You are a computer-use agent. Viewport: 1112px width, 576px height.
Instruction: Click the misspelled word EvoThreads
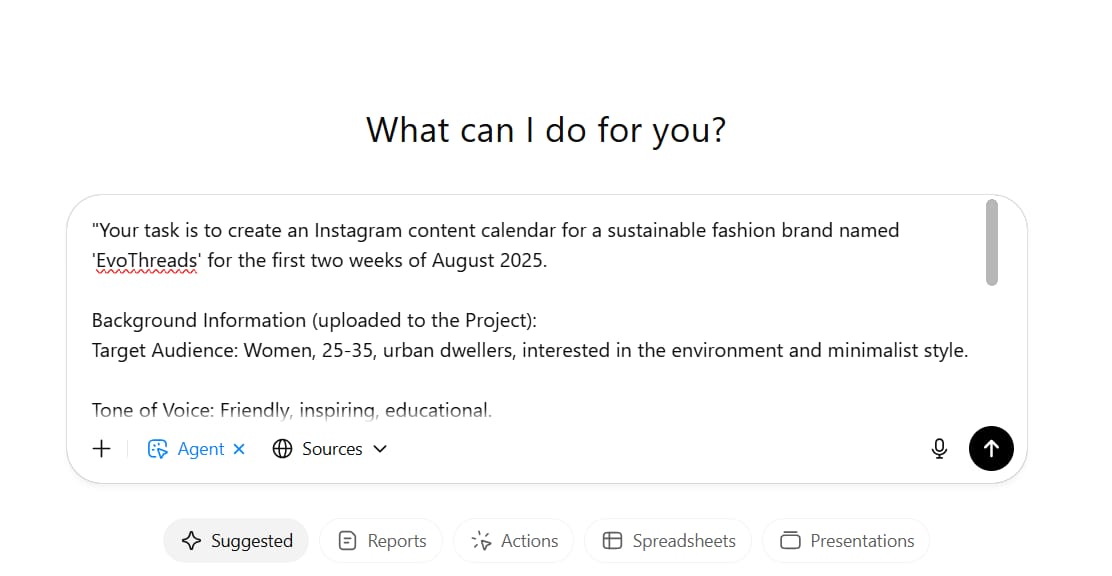(x=146, y=260)
